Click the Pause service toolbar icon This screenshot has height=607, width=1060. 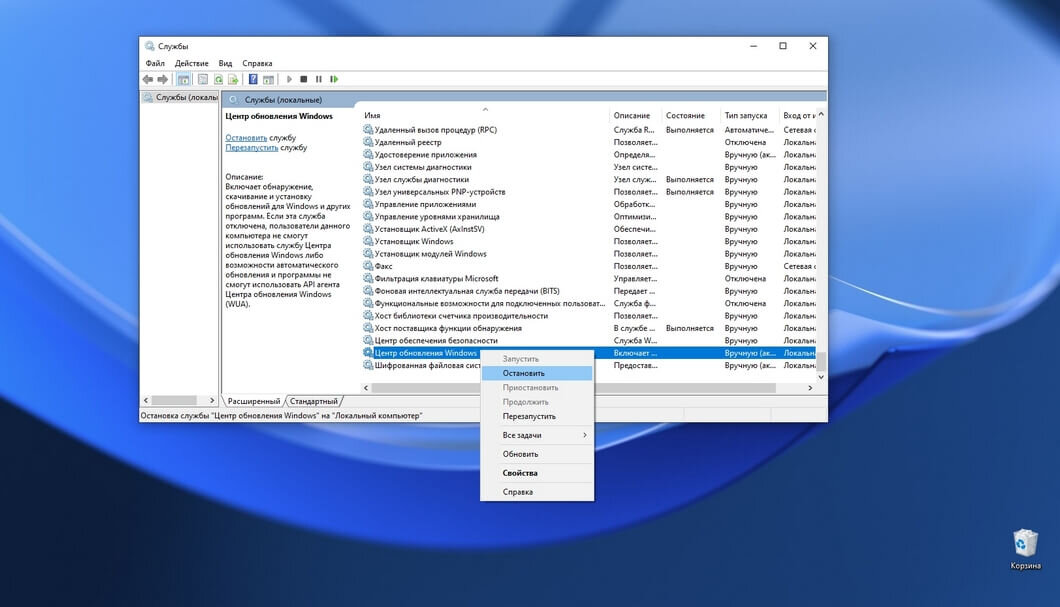(x=318, y=79)
